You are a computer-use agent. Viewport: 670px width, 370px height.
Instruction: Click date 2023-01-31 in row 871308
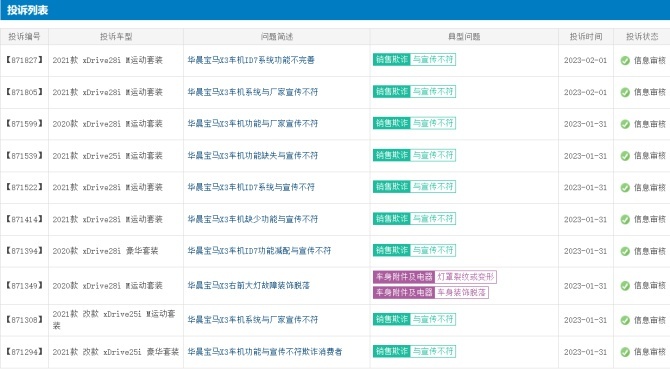(x=585, y=320)
